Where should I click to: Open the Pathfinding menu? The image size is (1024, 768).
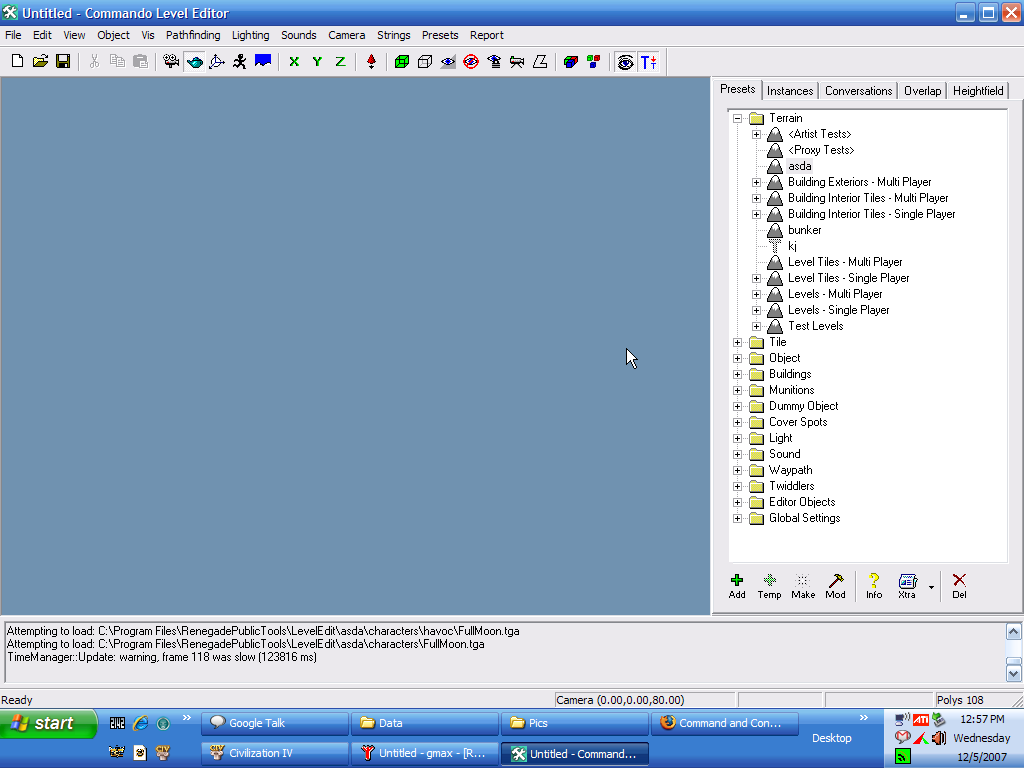click(193, 35)
